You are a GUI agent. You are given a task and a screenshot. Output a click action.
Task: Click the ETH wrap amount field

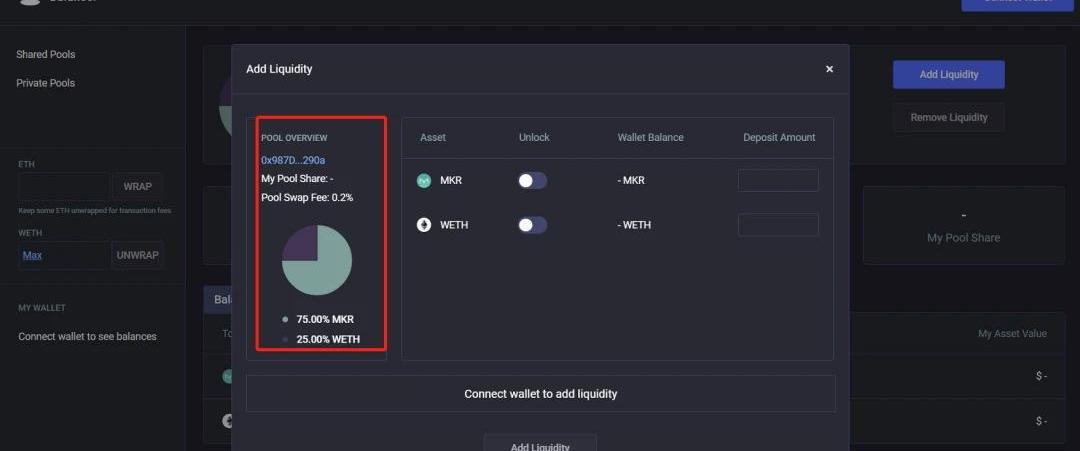(x=64, y=187)
